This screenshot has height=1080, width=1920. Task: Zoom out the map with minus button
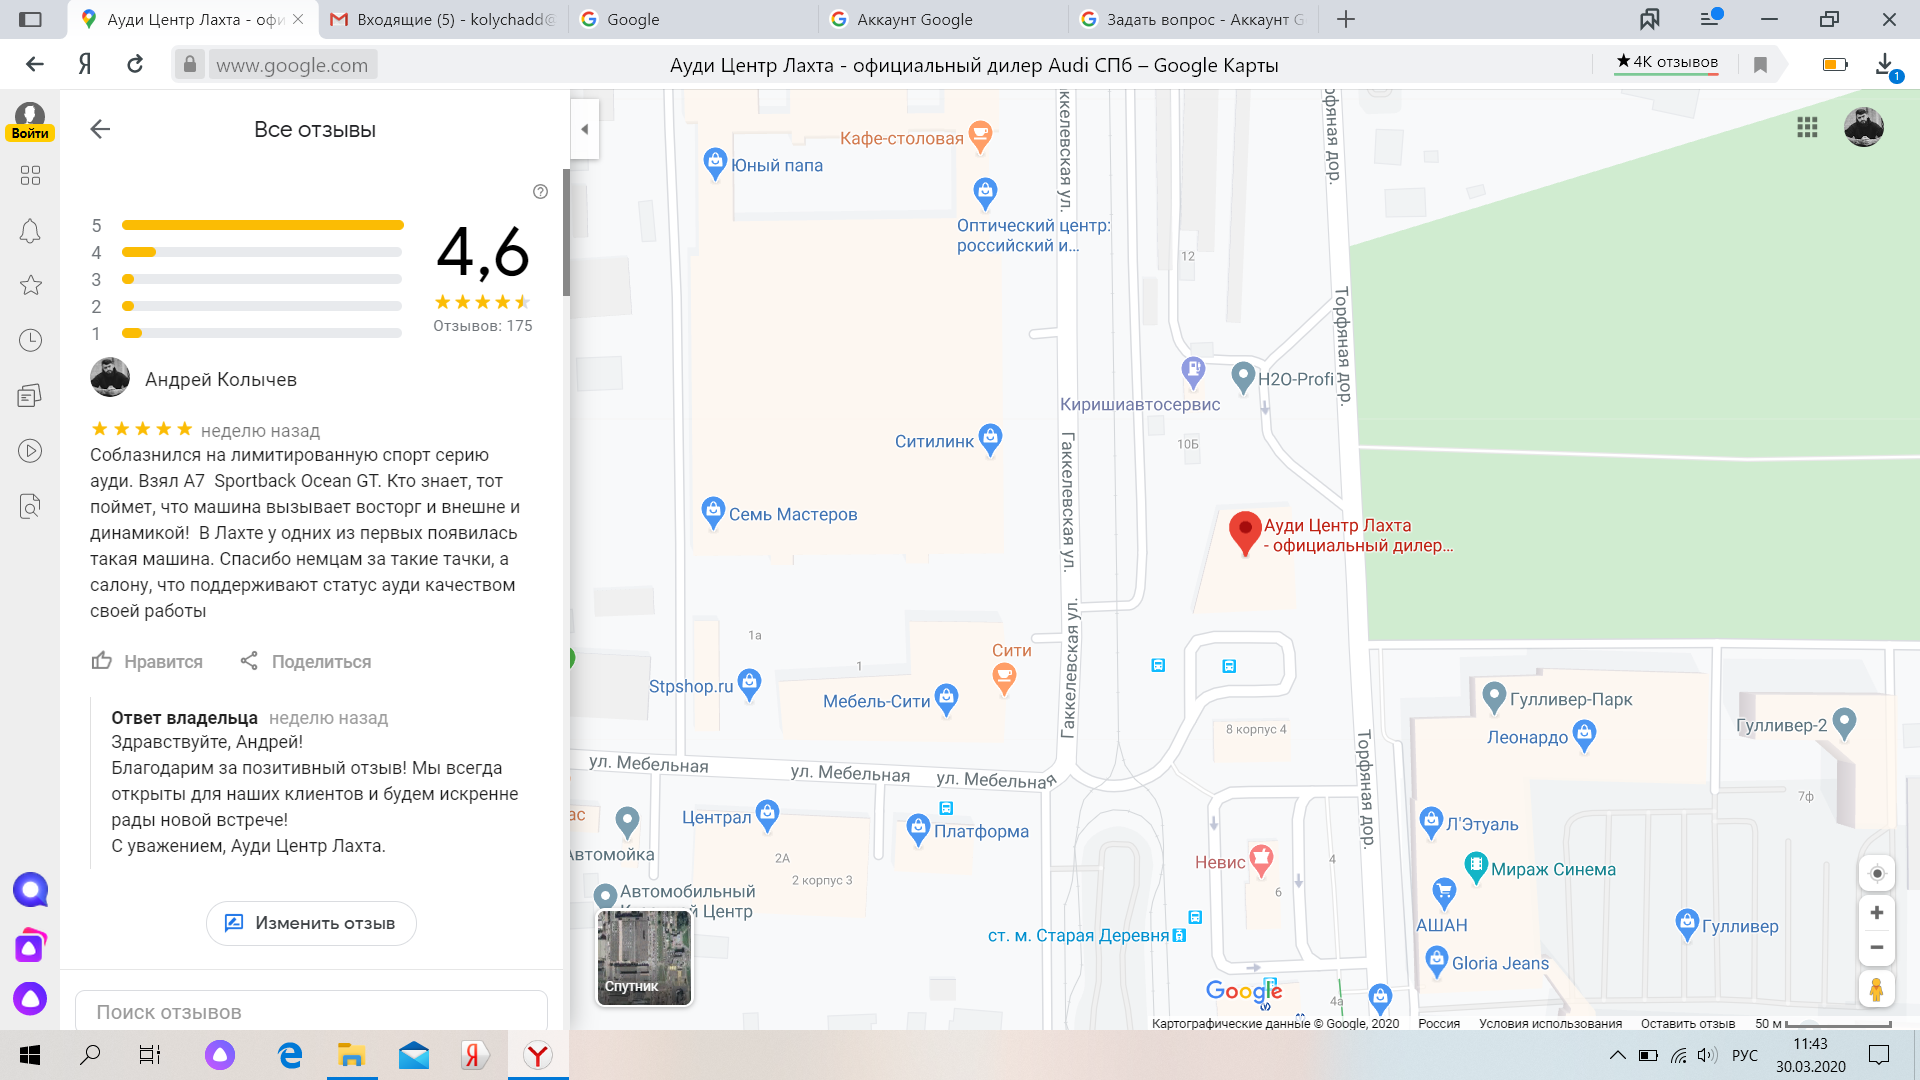coord(1877,948)
